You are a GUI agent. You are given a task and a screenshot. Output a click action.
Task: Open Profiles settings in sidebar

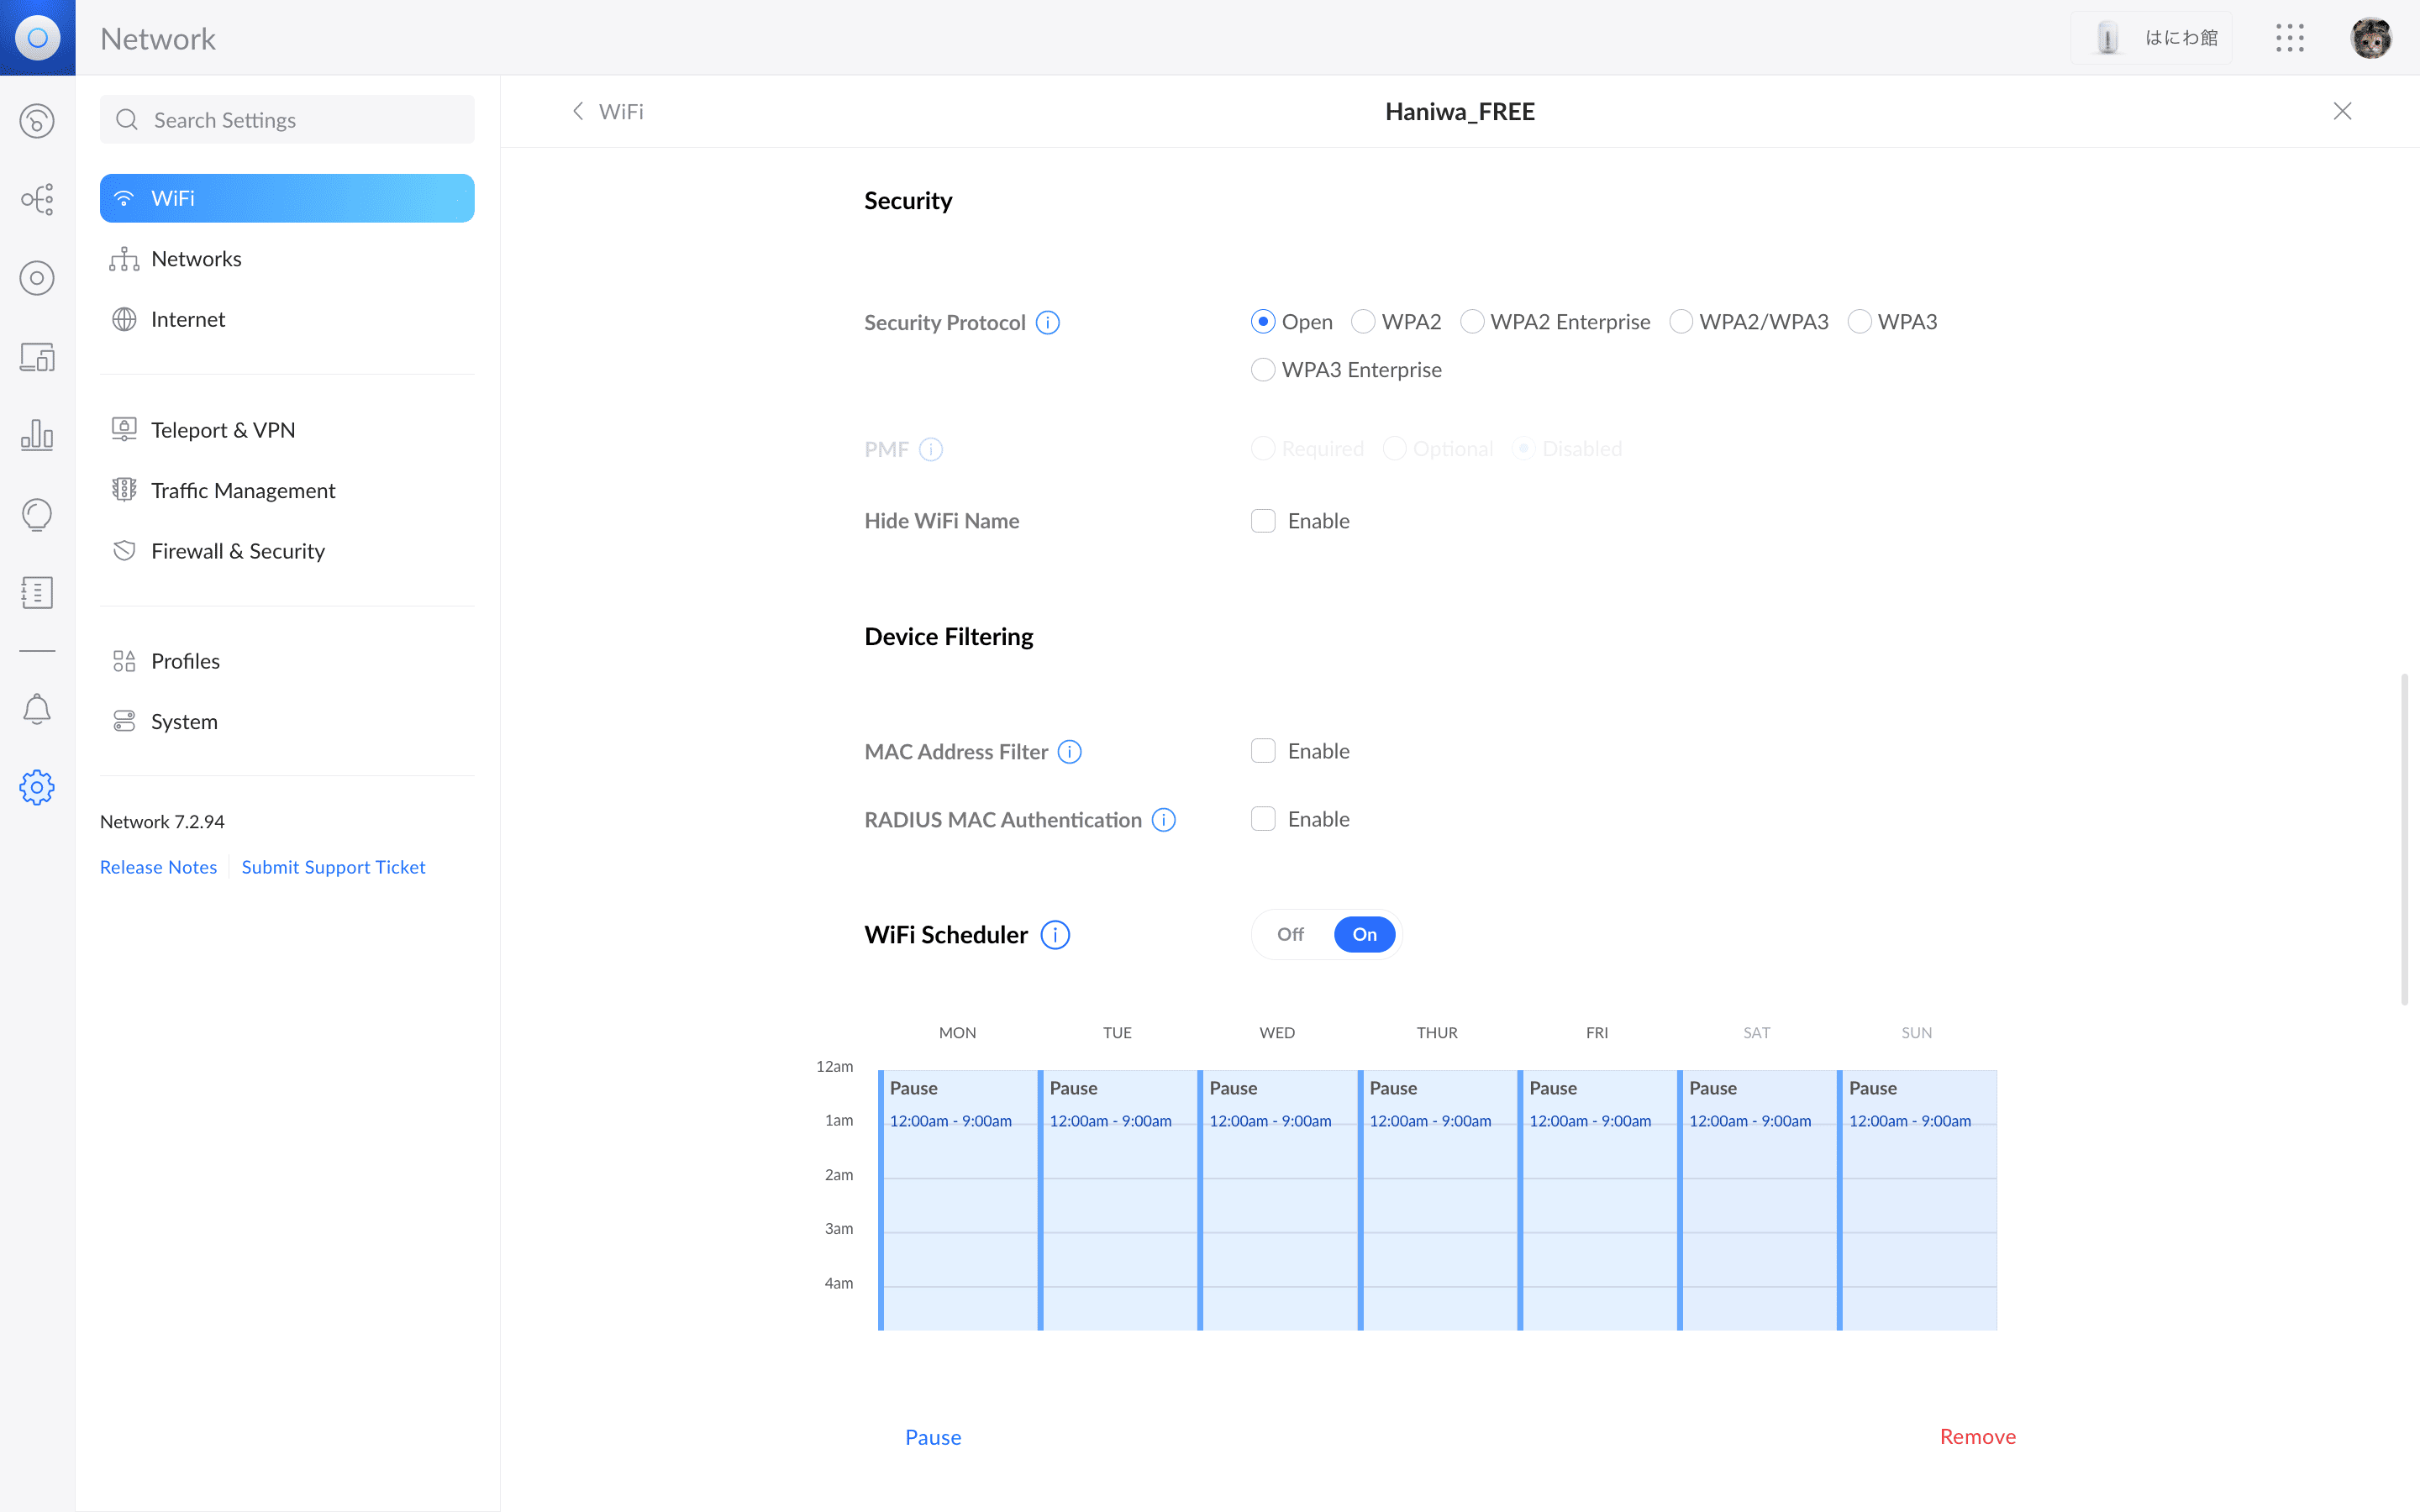tap(287, 661)
